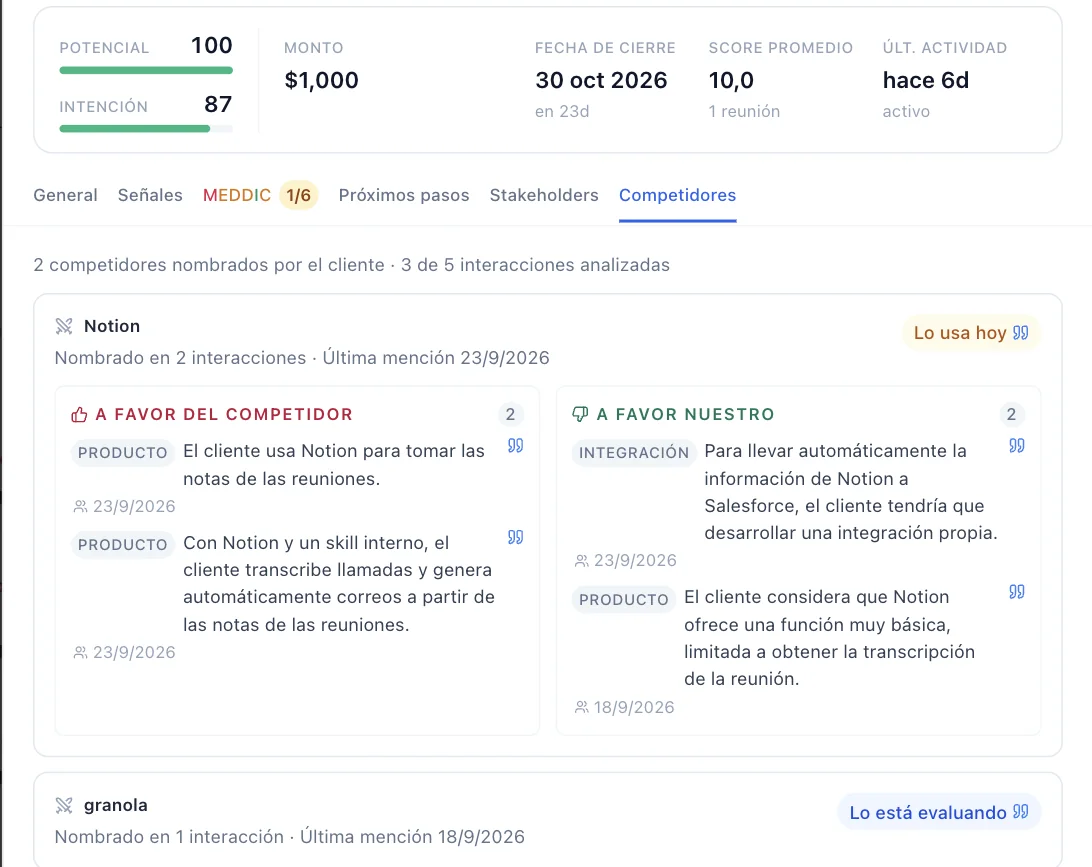Click the MEDDIC 1/6 badge

[299, 195]
